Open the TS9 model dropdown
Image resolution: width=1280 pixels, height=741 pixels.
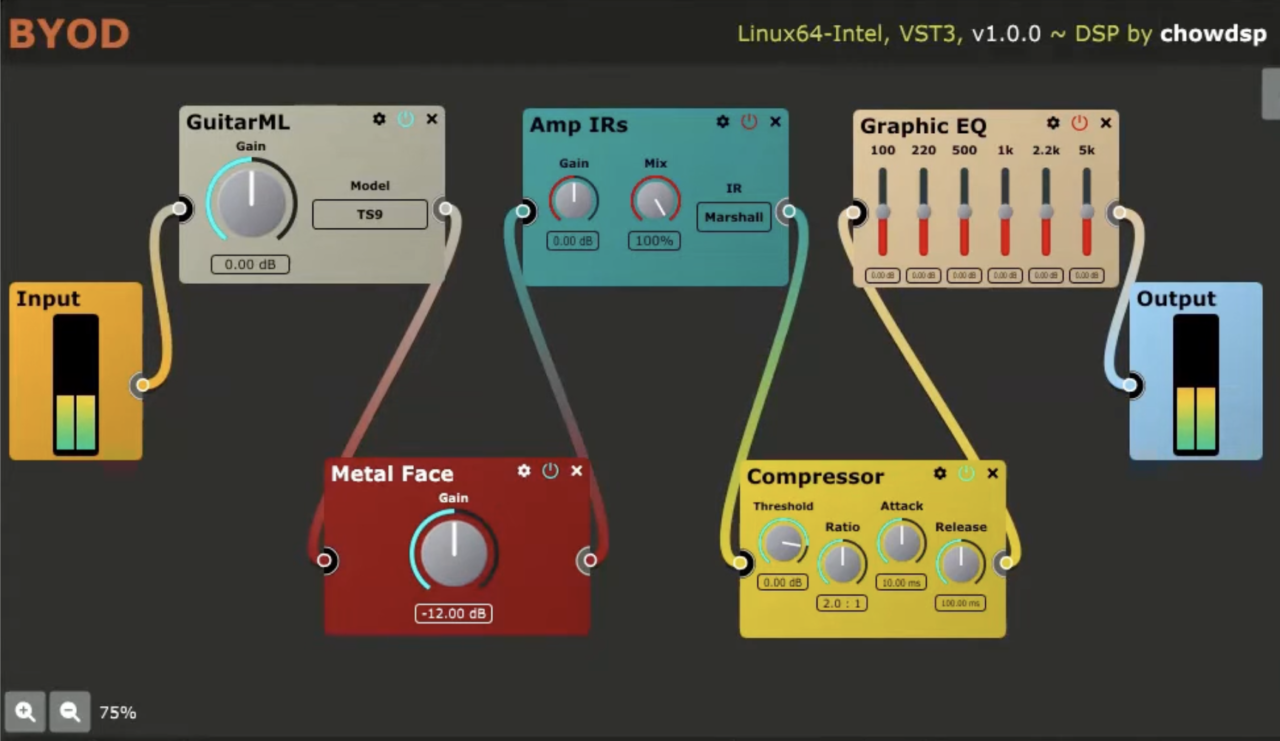(x=370, y=214)
